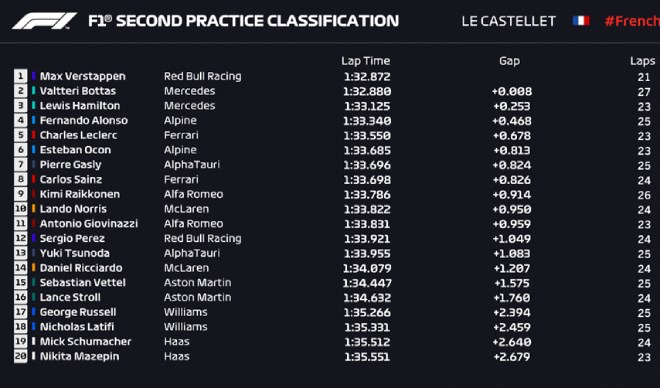Click the French flag icon

coord(581,21)
